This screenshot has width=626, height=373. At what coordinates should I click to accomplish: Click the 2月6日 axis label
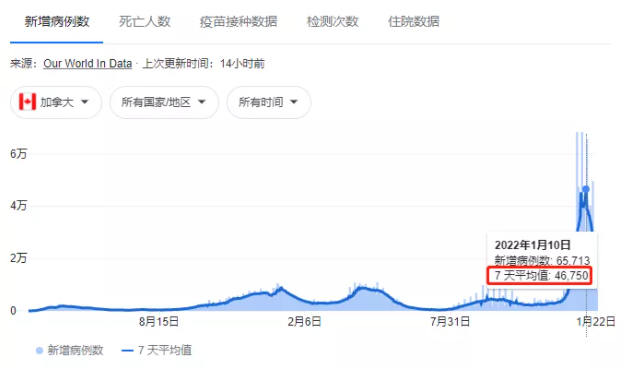coord(304,321)
